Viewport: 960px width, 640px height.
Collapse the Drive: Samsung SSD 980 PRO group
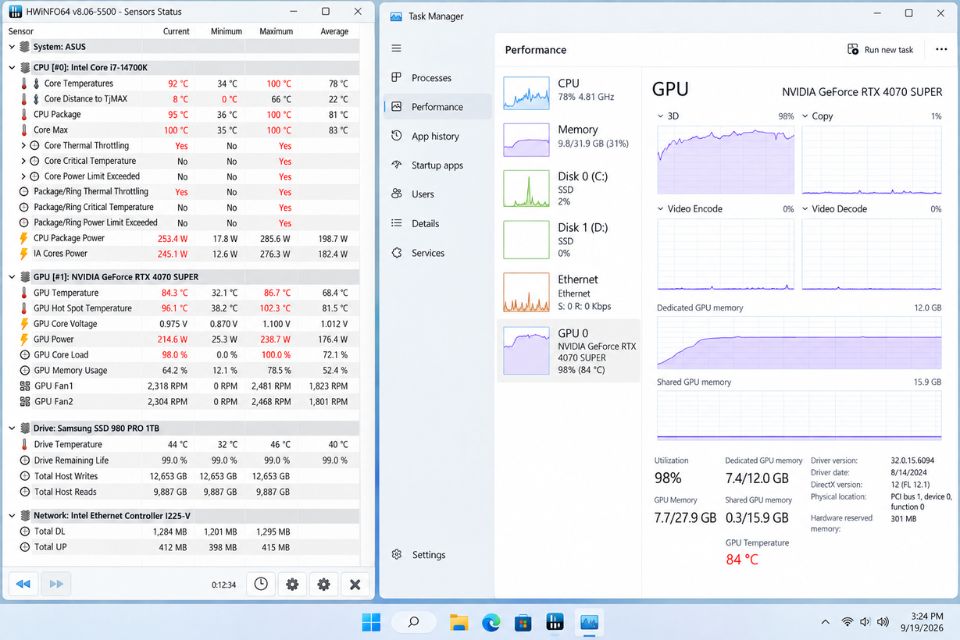click(12, 428)
